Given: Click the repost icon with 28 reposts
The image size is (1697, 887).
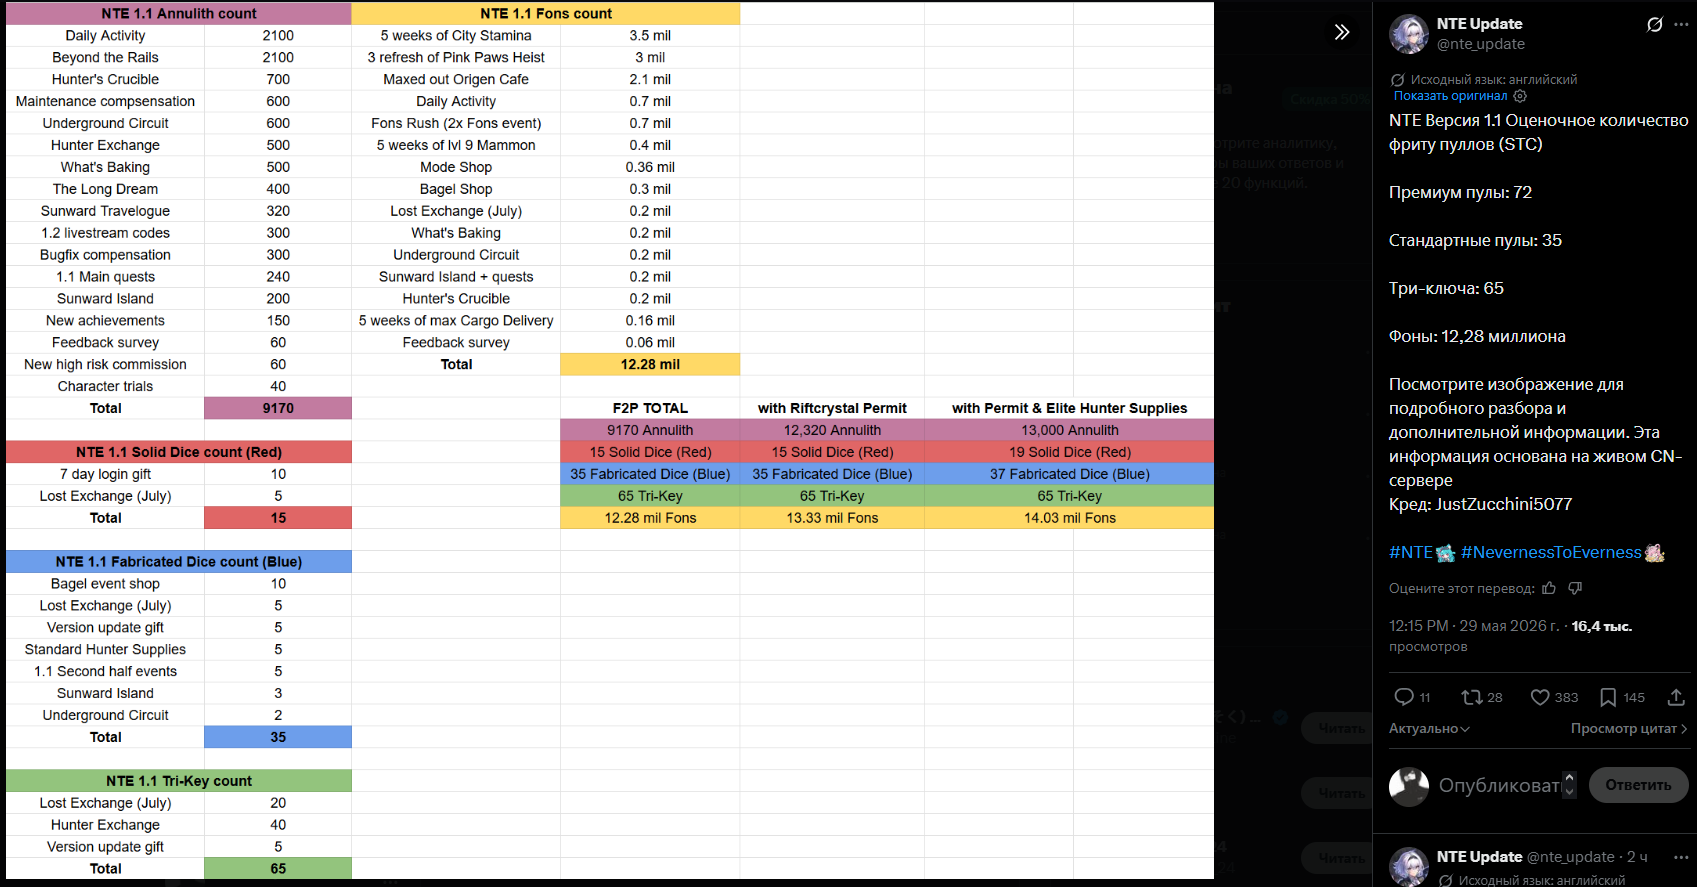Looking at the screenshot, I should (1482, 697).
